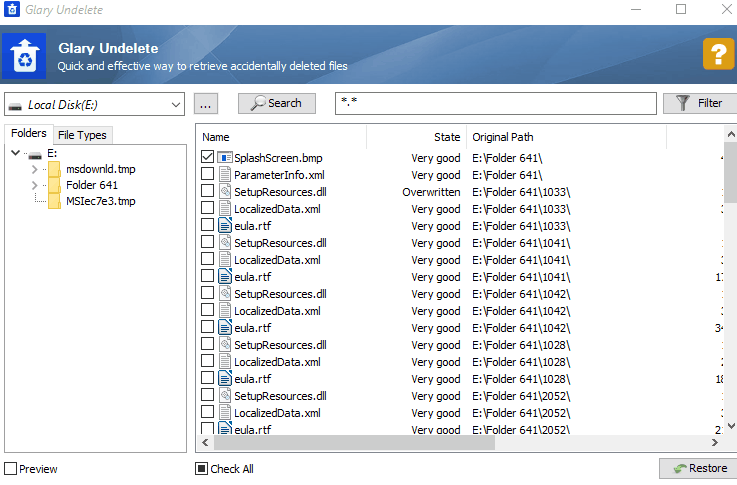Image resolution: width=737 pixels, height=485 pixels.
Task: Click the MSIec7e3.tmp folder icon
Action: (54, 201)
